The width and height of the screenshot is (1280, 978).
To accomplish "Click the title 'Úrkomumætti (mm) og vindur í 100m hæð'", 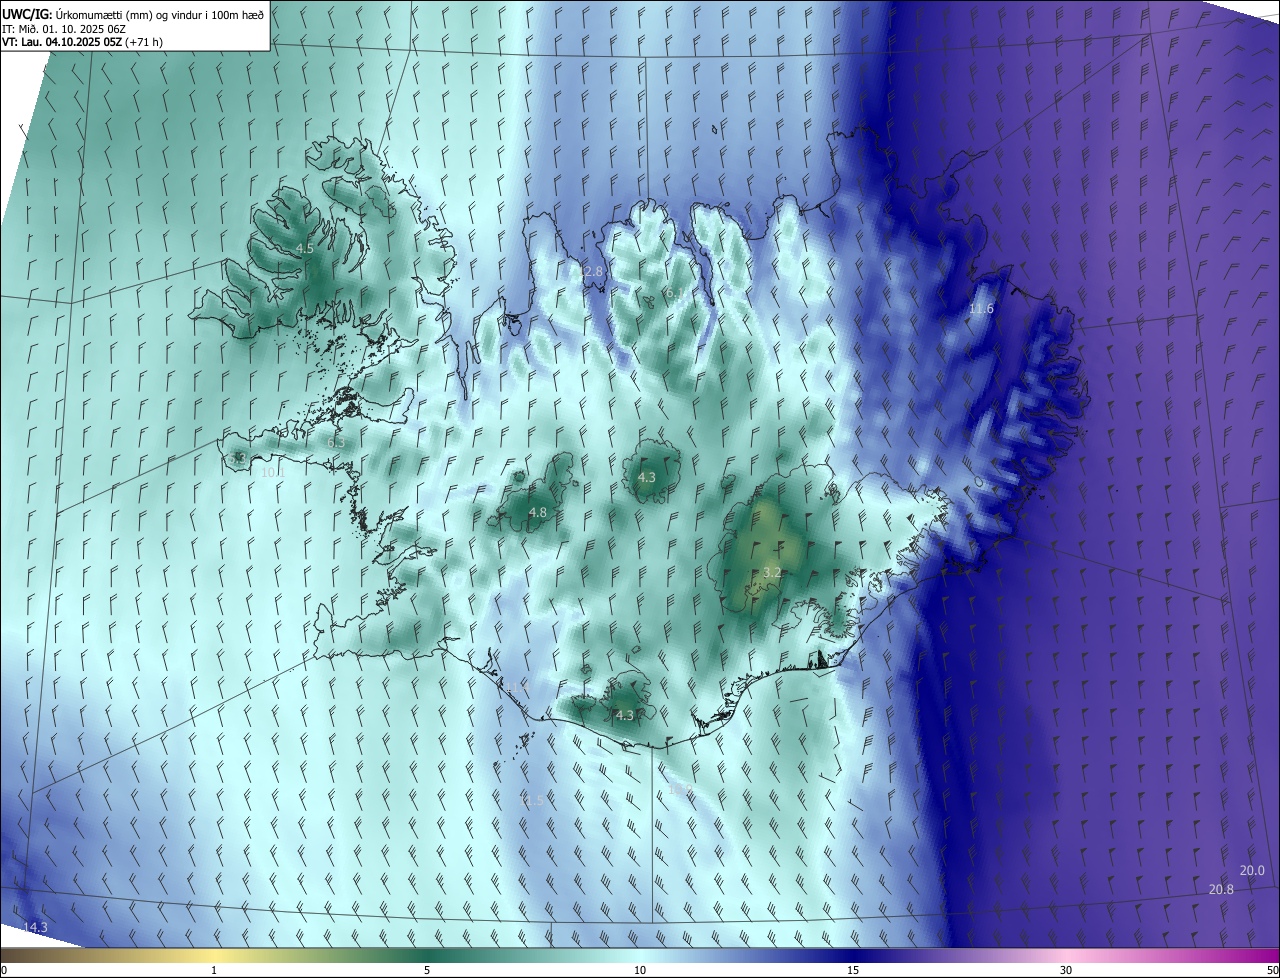I will 160,13.
